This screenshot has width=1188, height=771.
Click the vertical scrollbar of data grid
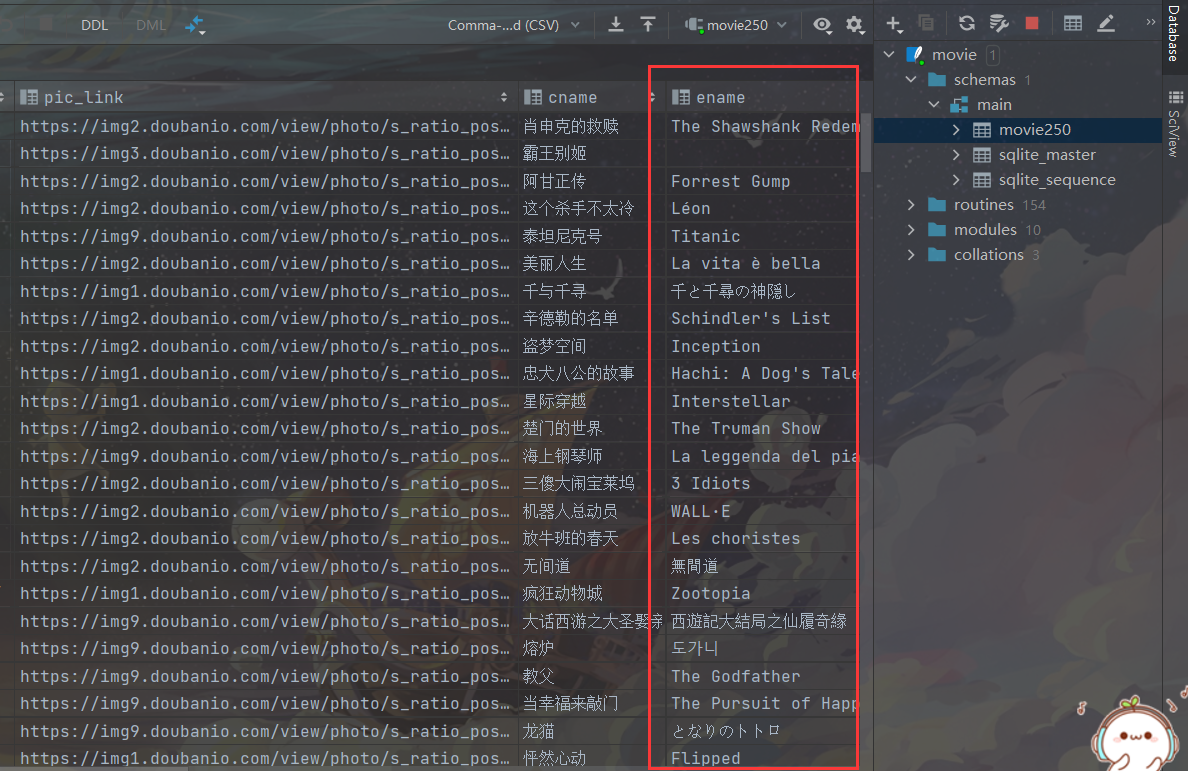click(865, 144)
